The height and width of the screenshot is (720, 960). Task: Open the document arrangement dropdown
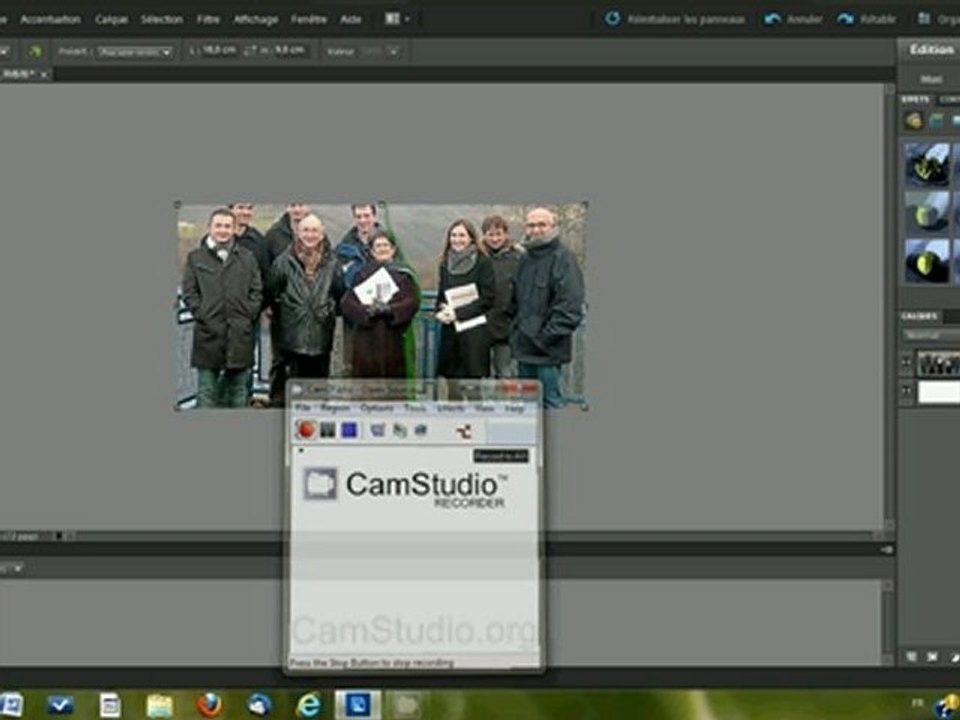tap(397, 19)
